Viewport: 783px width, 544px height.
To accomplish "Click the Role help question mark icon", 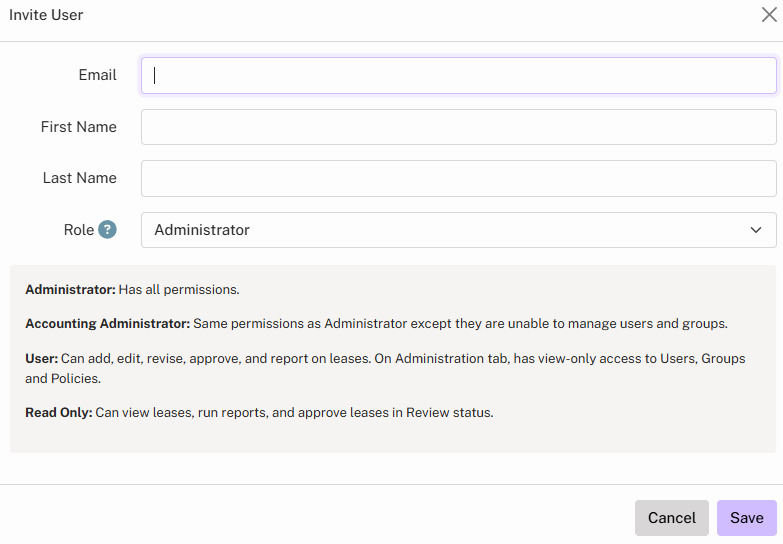I will click(107, 230).
